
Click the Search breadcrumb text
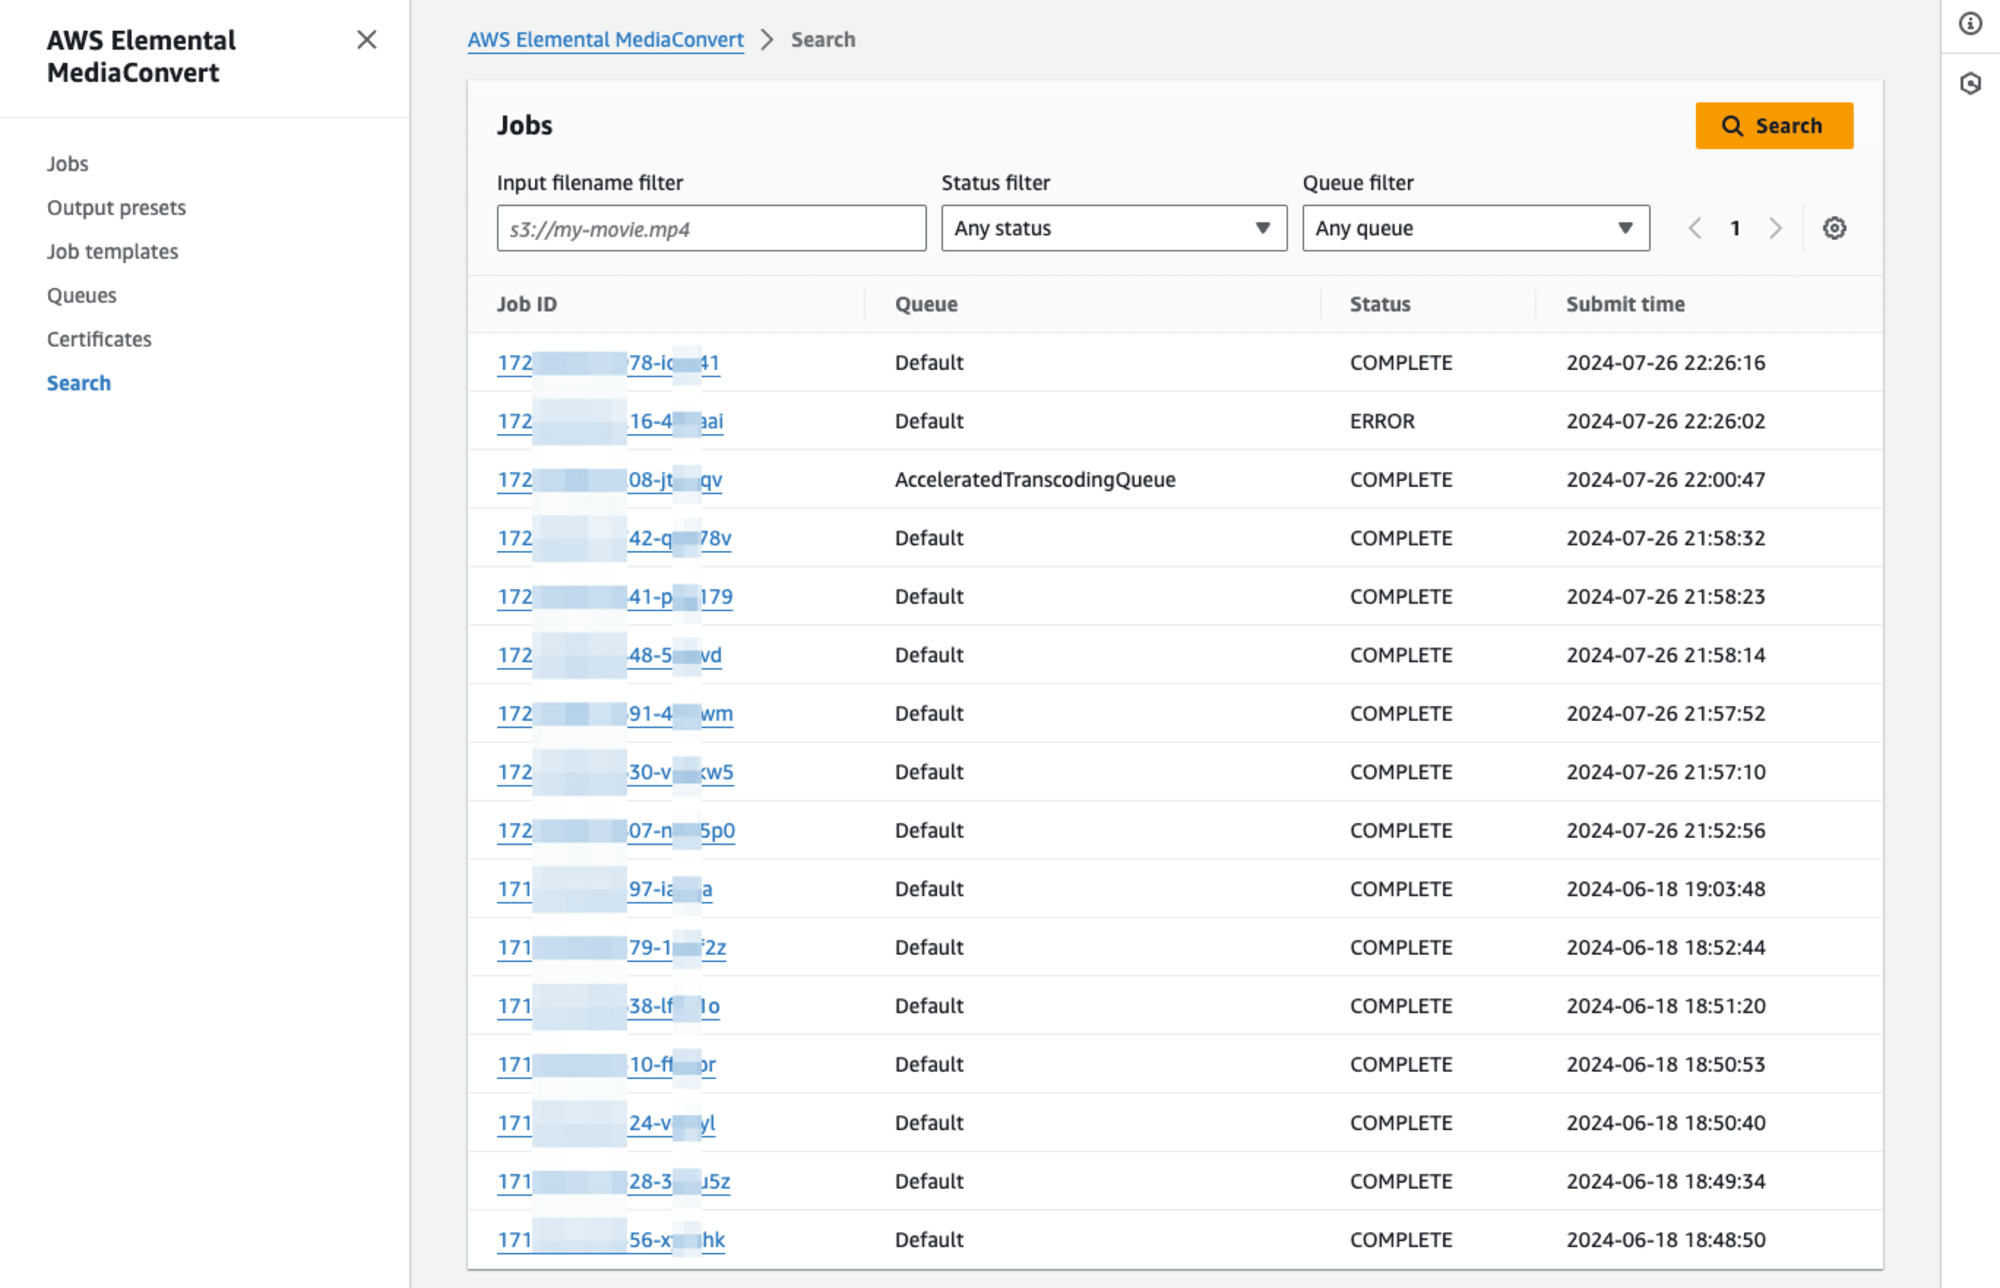[823, 40]
